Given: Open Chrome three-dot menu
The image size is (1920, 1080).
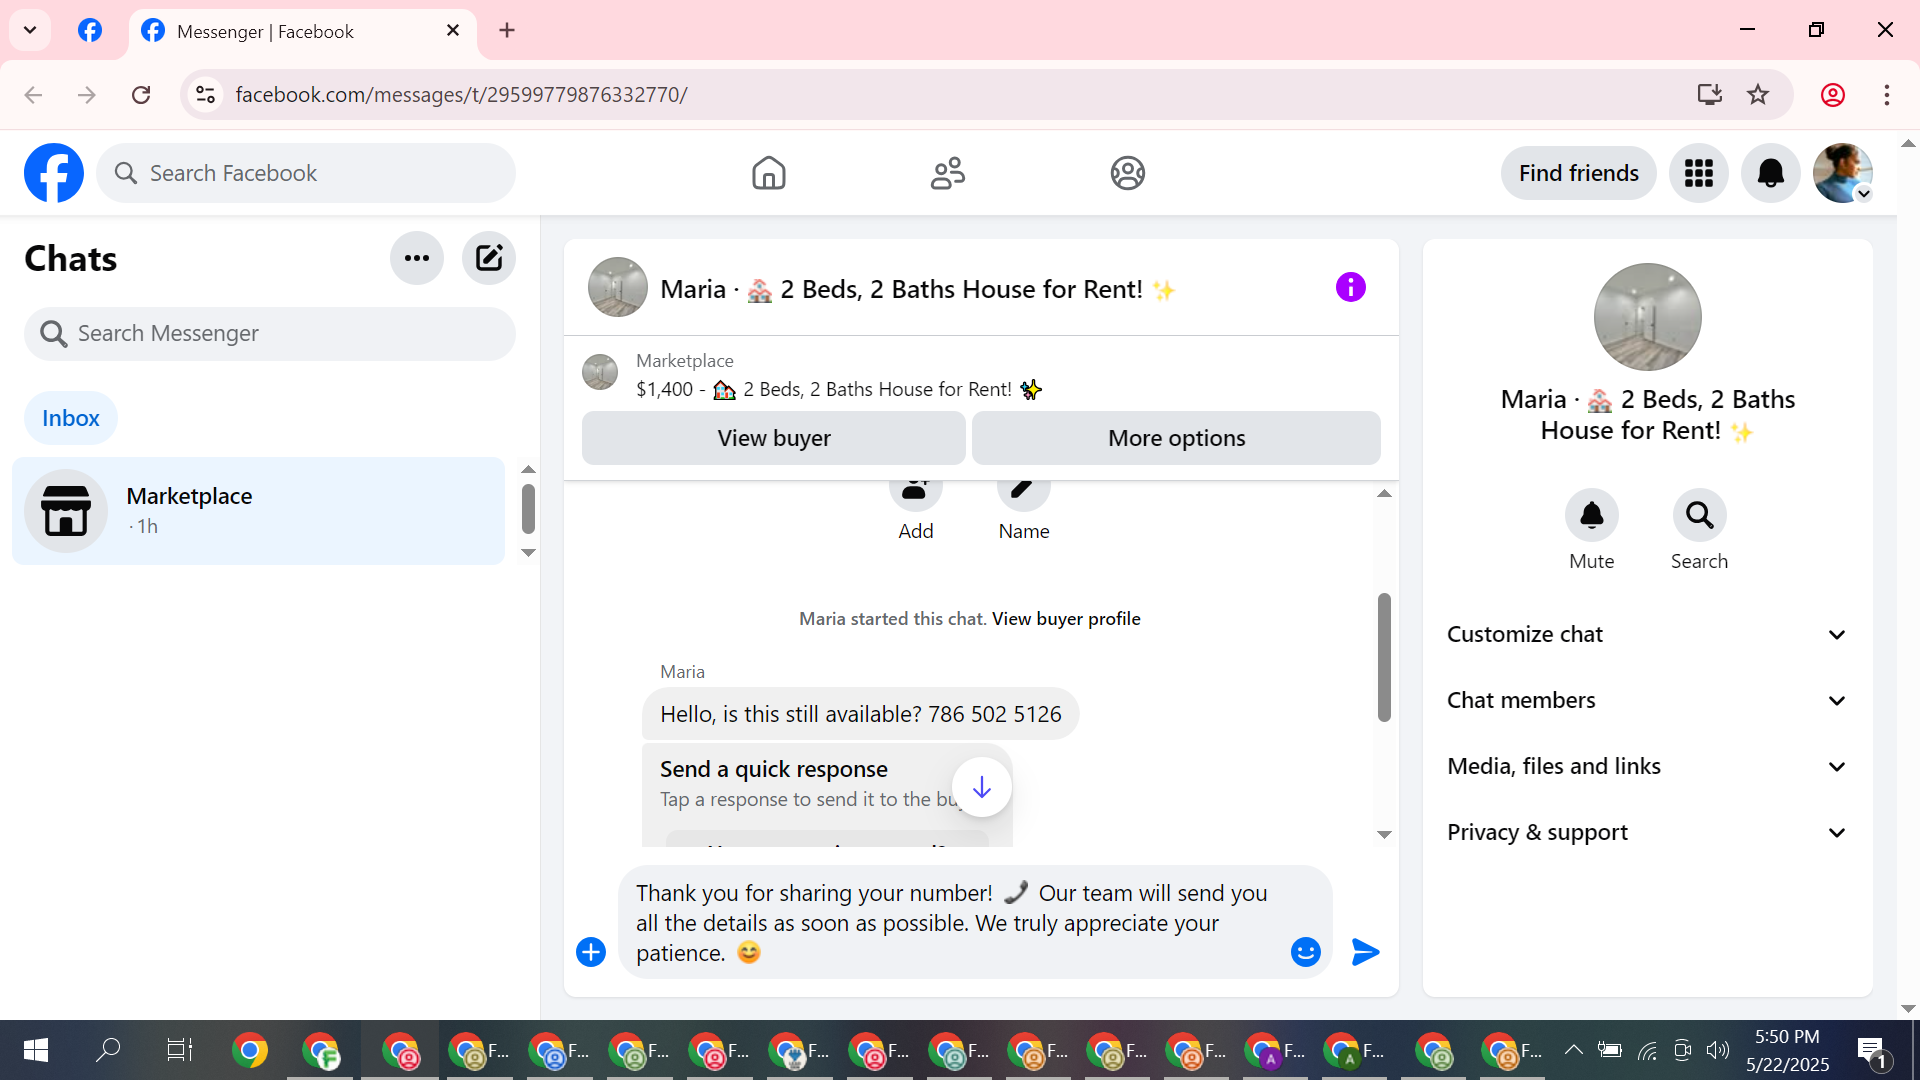Looking at the screenshot, I should tap(1887, 95).
